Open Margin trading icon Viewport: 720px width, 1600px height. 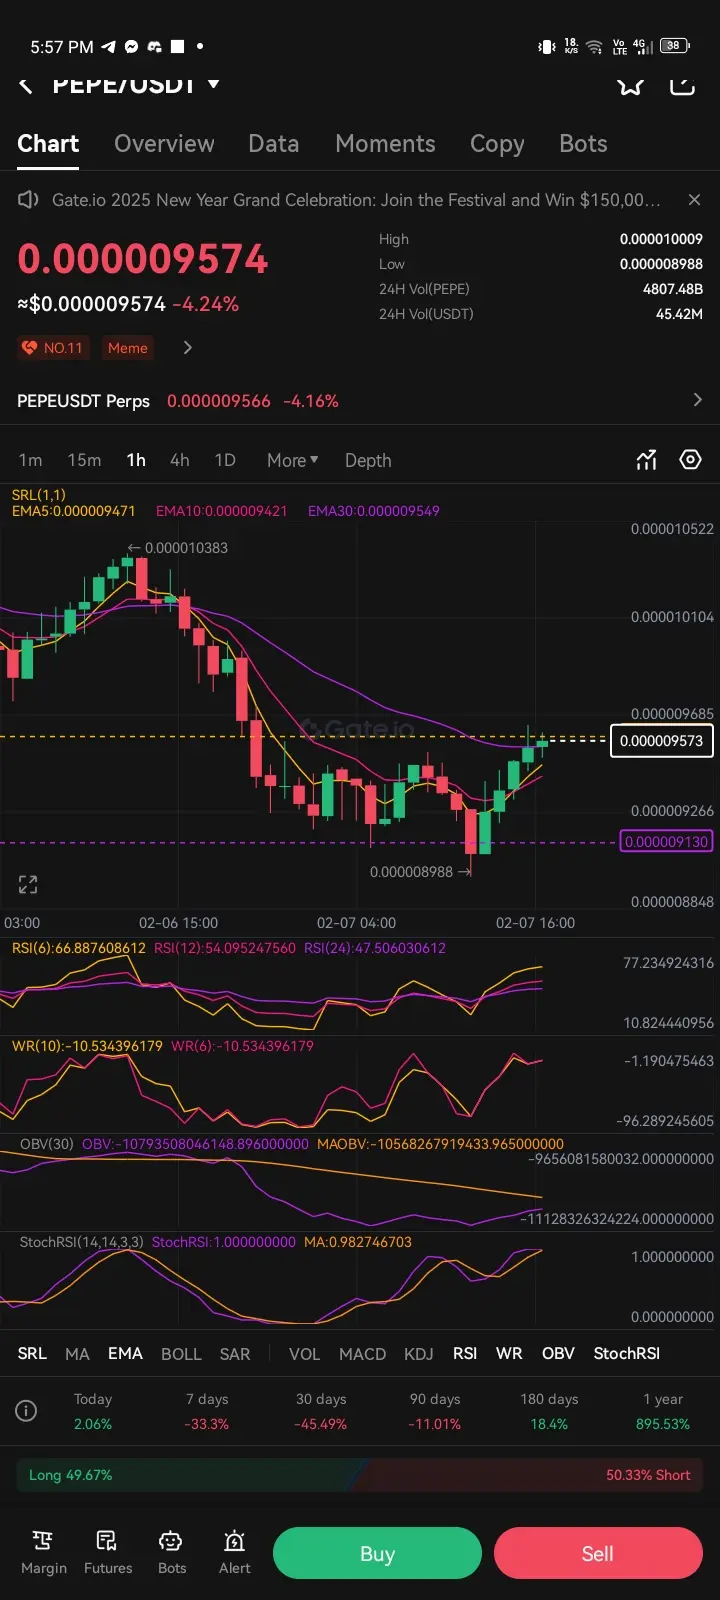tap(44, 1553)
